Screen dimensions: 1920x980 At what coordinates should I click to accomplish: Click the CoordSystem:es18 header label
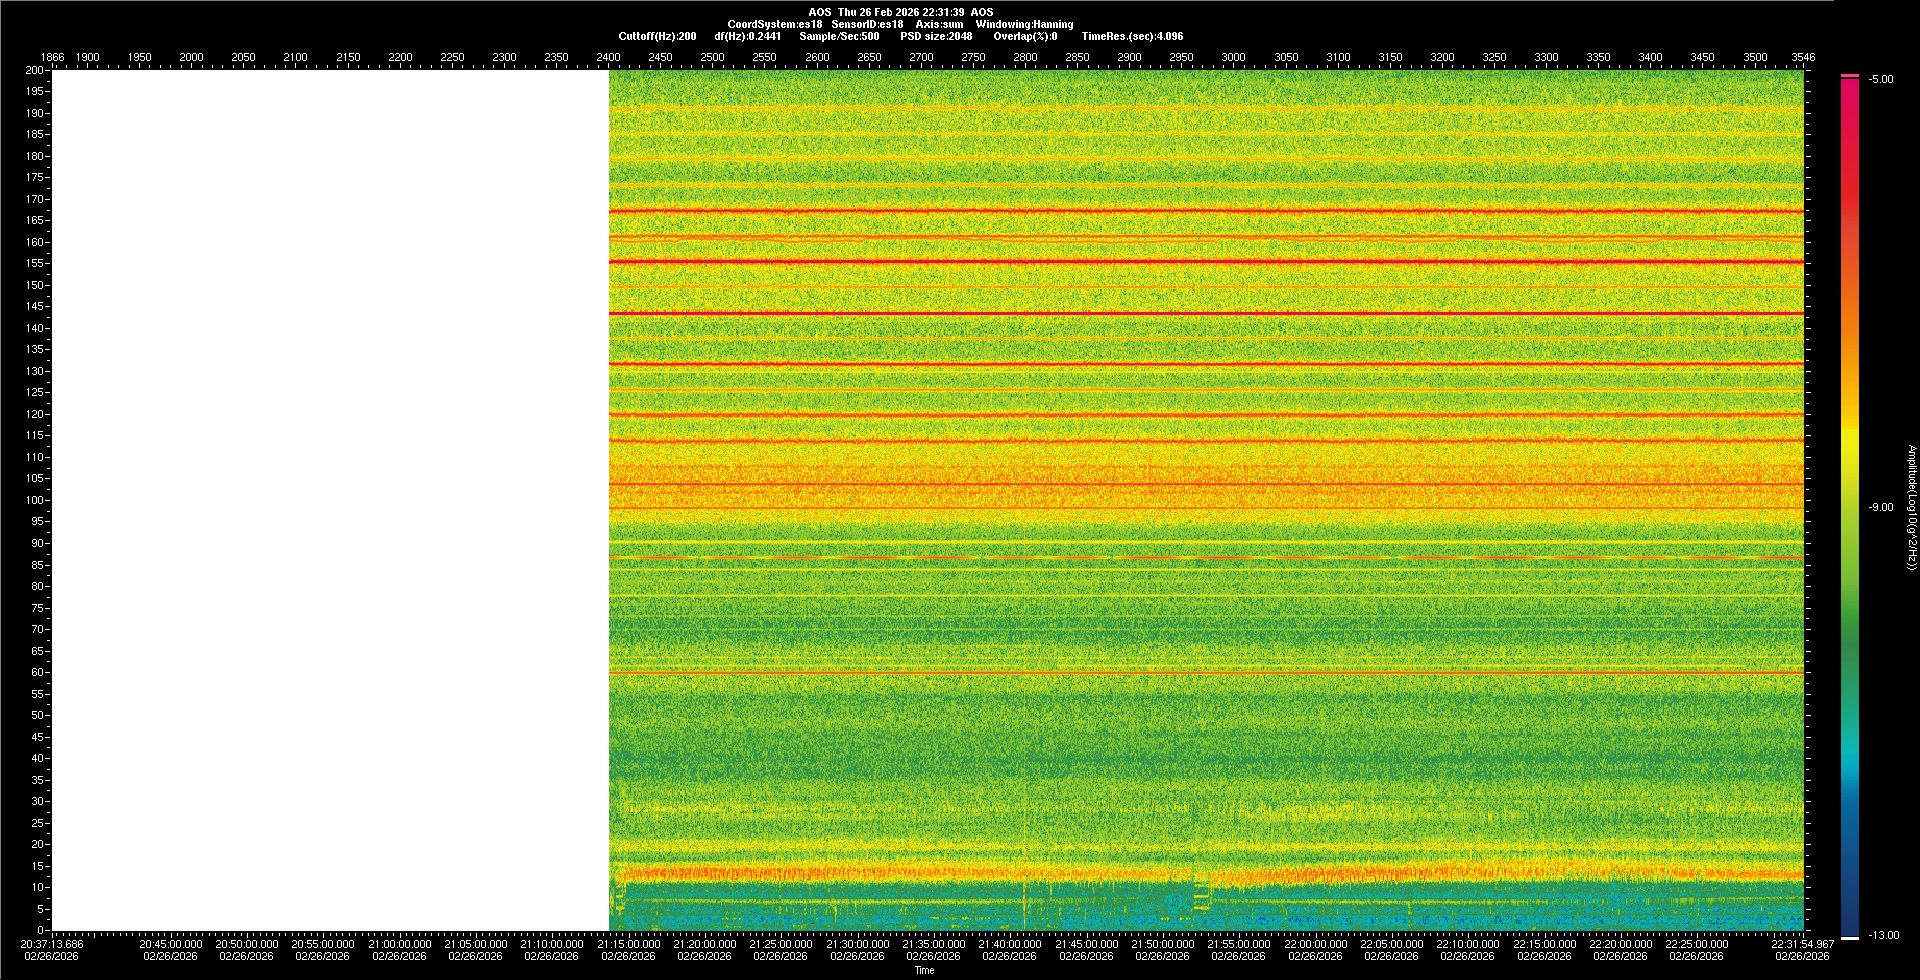coord(774,24)
